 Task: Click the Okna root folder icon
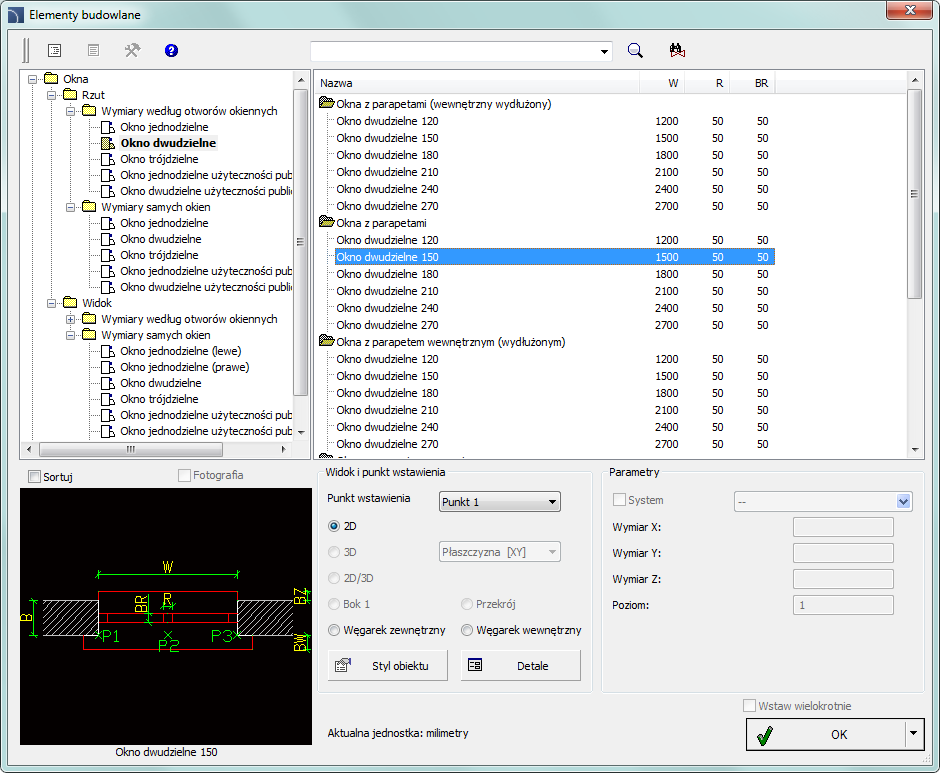click(x=52, y=79)
